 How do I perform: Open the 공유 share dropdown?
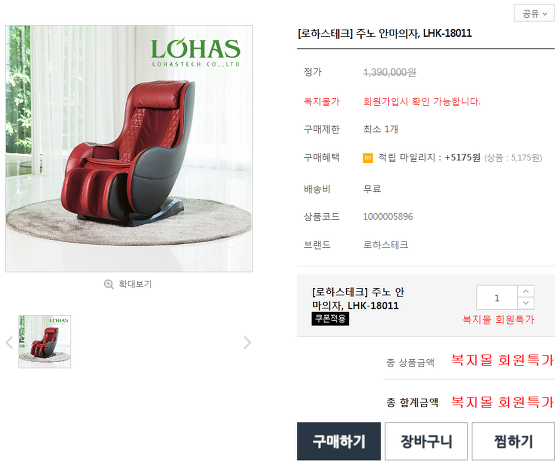pyautogui.click(x=534, y=14)
